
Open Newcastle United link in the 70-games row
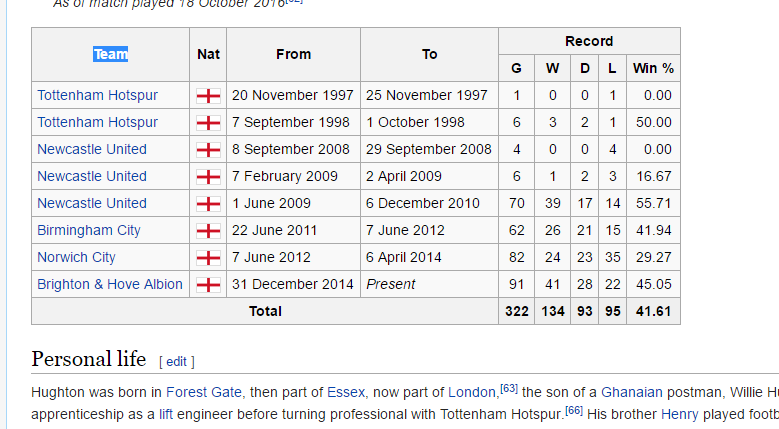(x=92, y=203)
